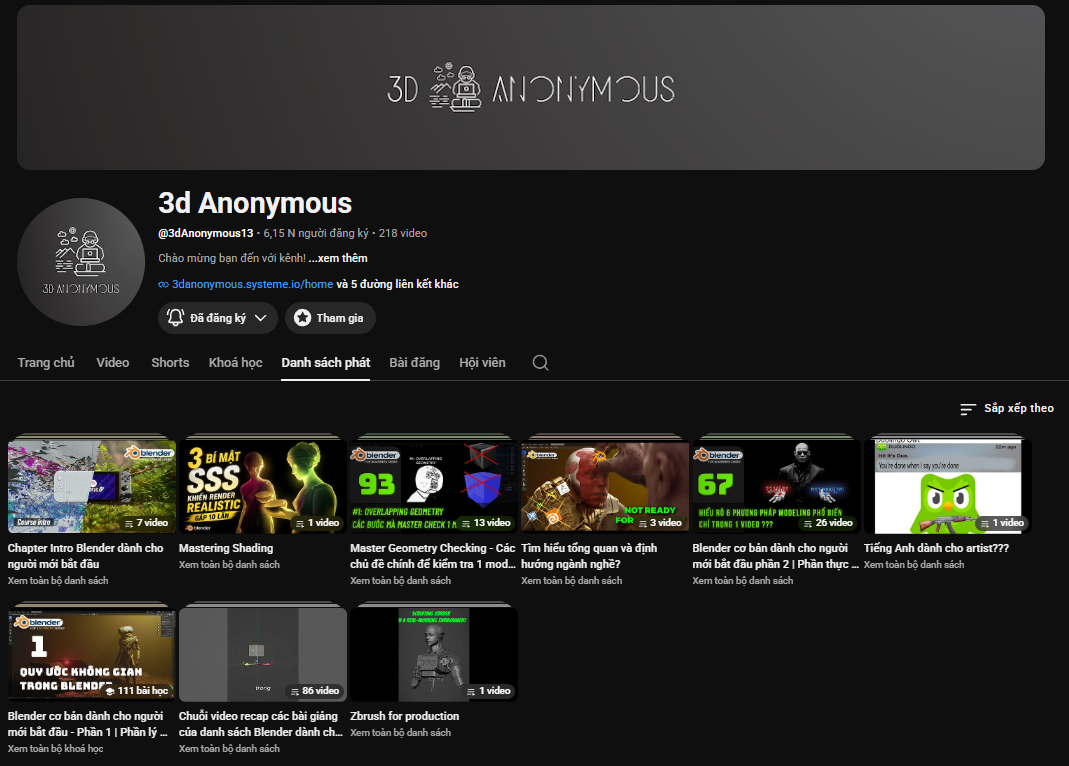1069x766 pixels.
Task: Open the Sắp xếp theo sort menu
Action: tap(1006, 408)
